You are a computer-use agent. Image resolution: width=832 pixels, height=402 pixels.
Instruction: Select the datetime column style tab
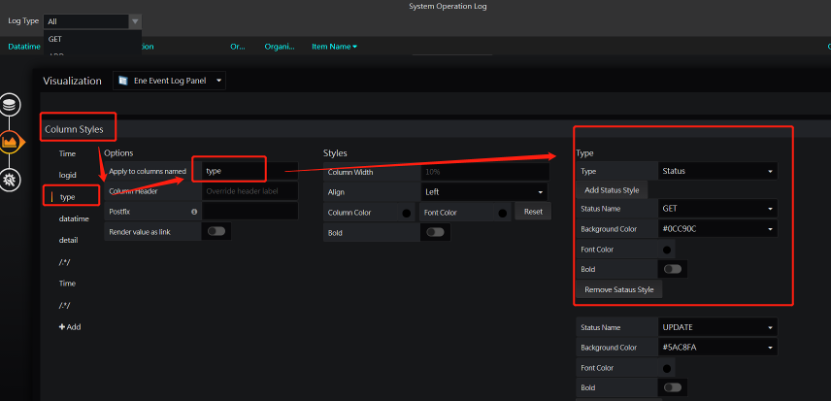point(74,218)
